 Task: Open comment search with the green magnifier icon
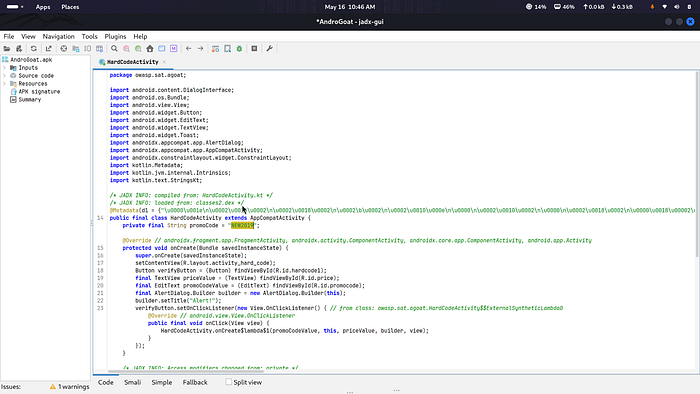pos(138,49)
